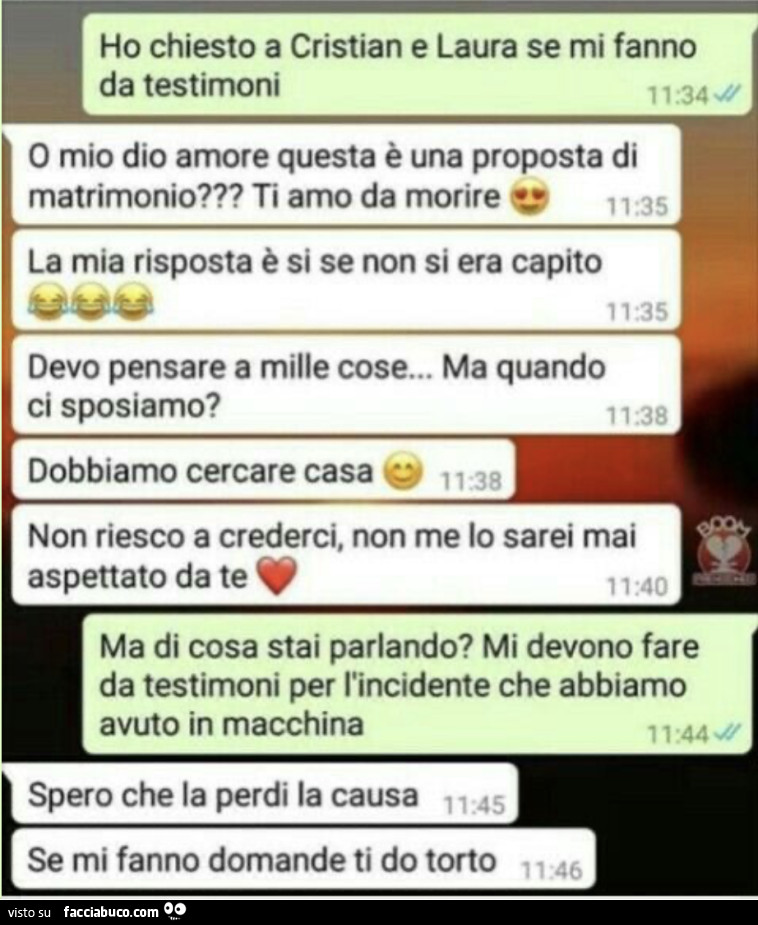758x925 pixels.
Task: Click the heart-eyes emoji in the message
Action: tap(530, 198)
